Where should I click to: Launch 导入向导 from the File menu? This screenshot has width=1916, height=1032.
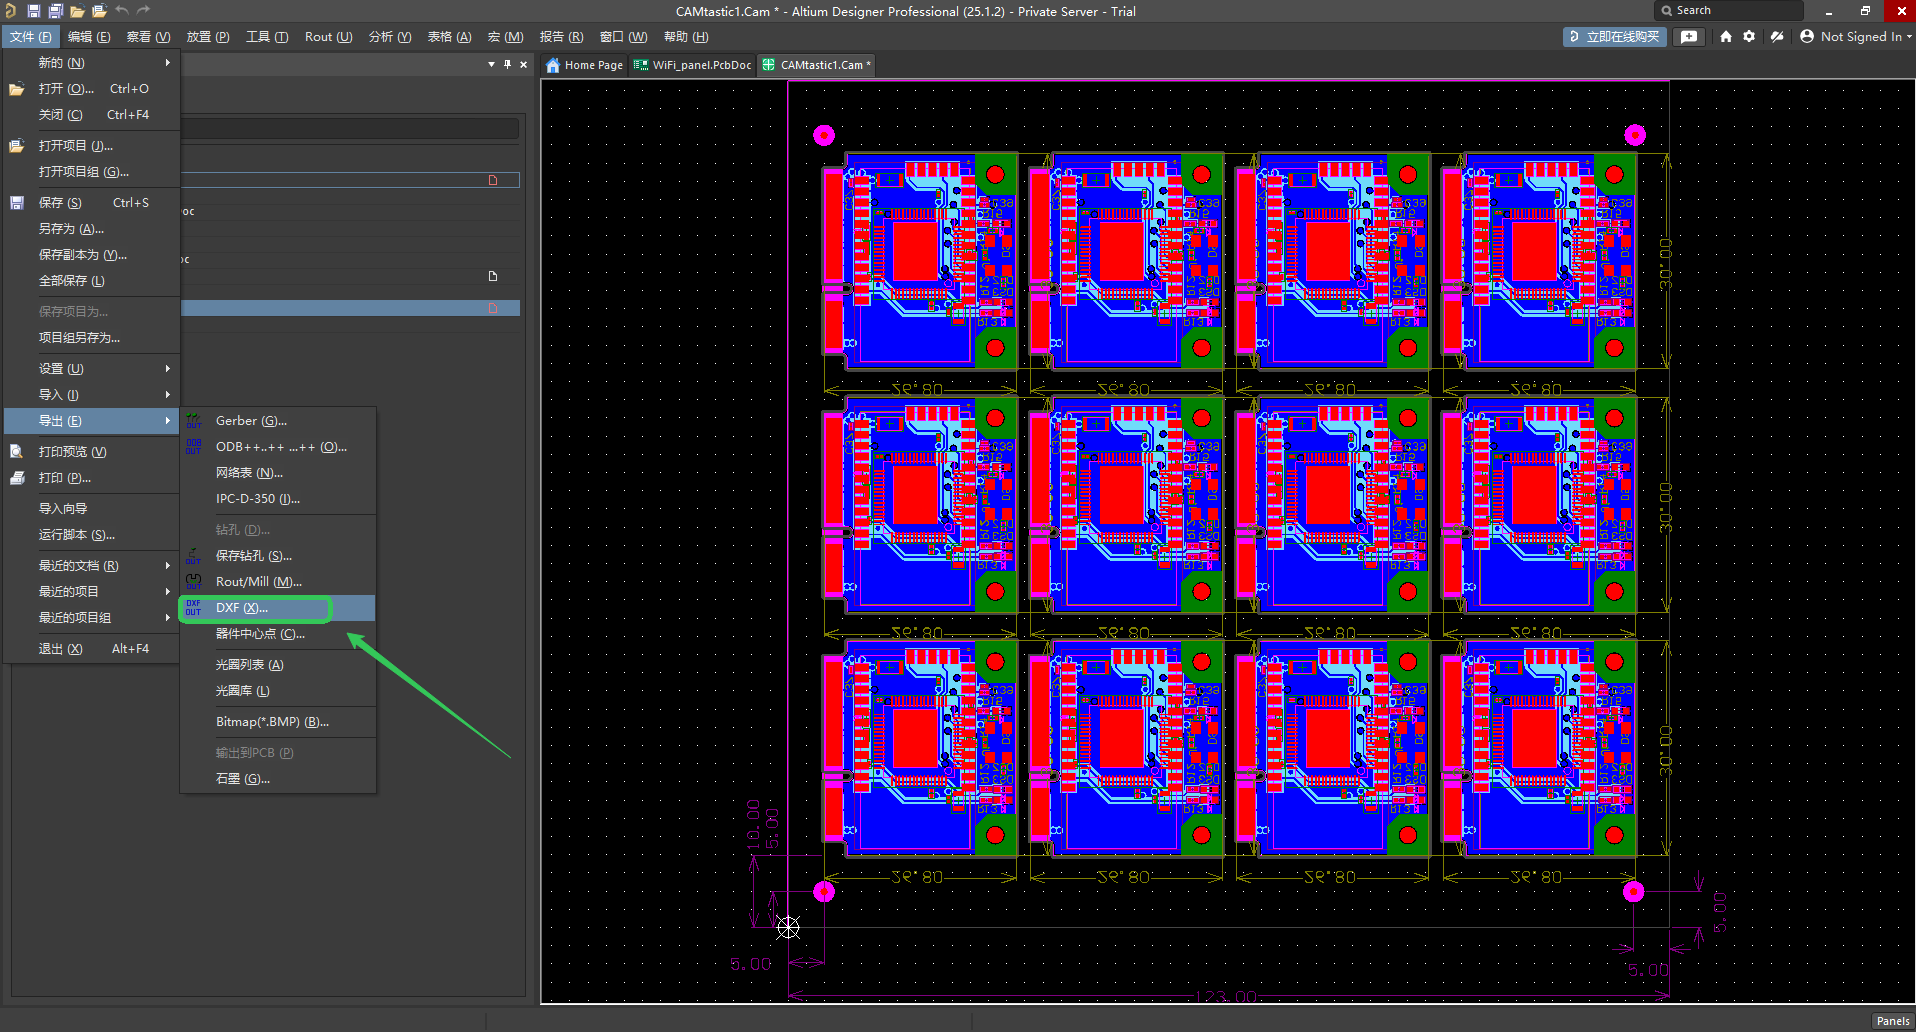[x=92, y=509]
